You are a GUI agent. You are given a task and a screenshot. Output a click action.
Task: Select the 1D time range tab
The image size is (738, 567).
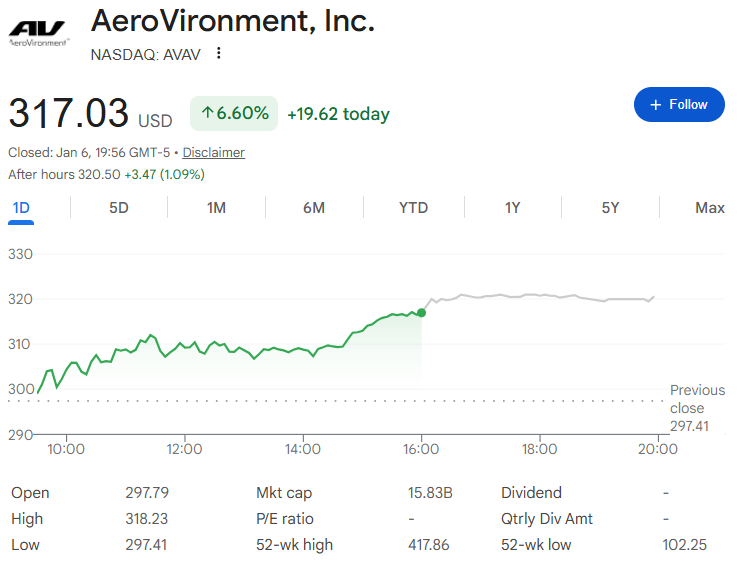(21, 208)
